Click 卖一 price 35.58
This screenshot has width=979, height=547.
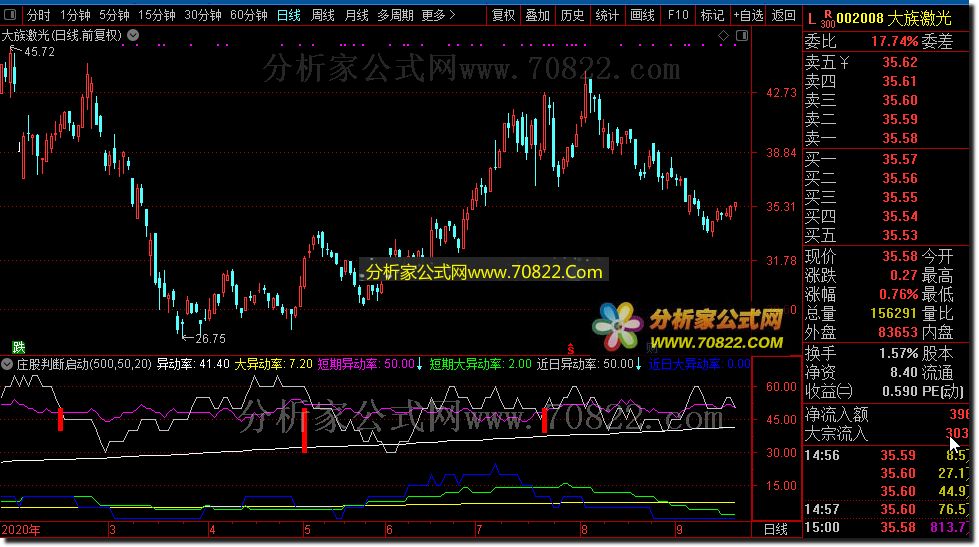click(900, 138)
